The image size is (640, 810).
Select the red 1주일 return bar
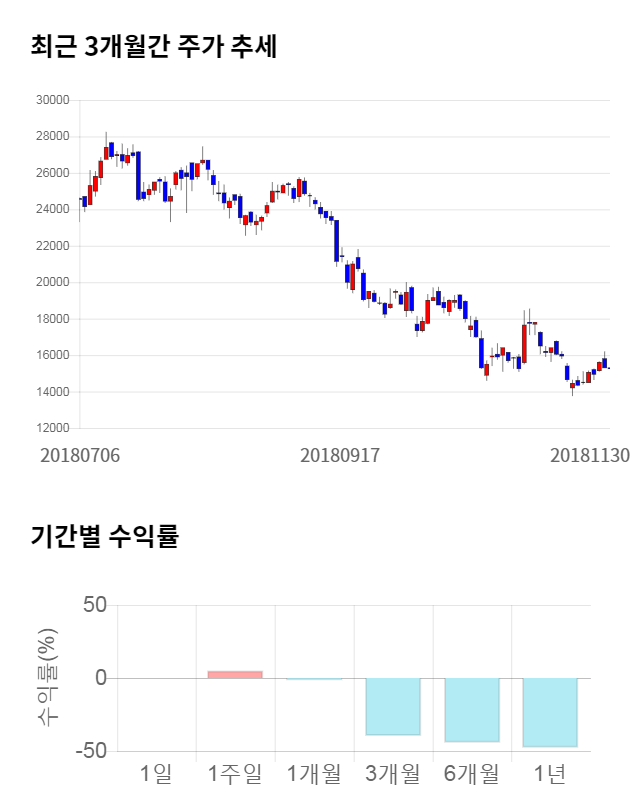(x=235, y=674)
